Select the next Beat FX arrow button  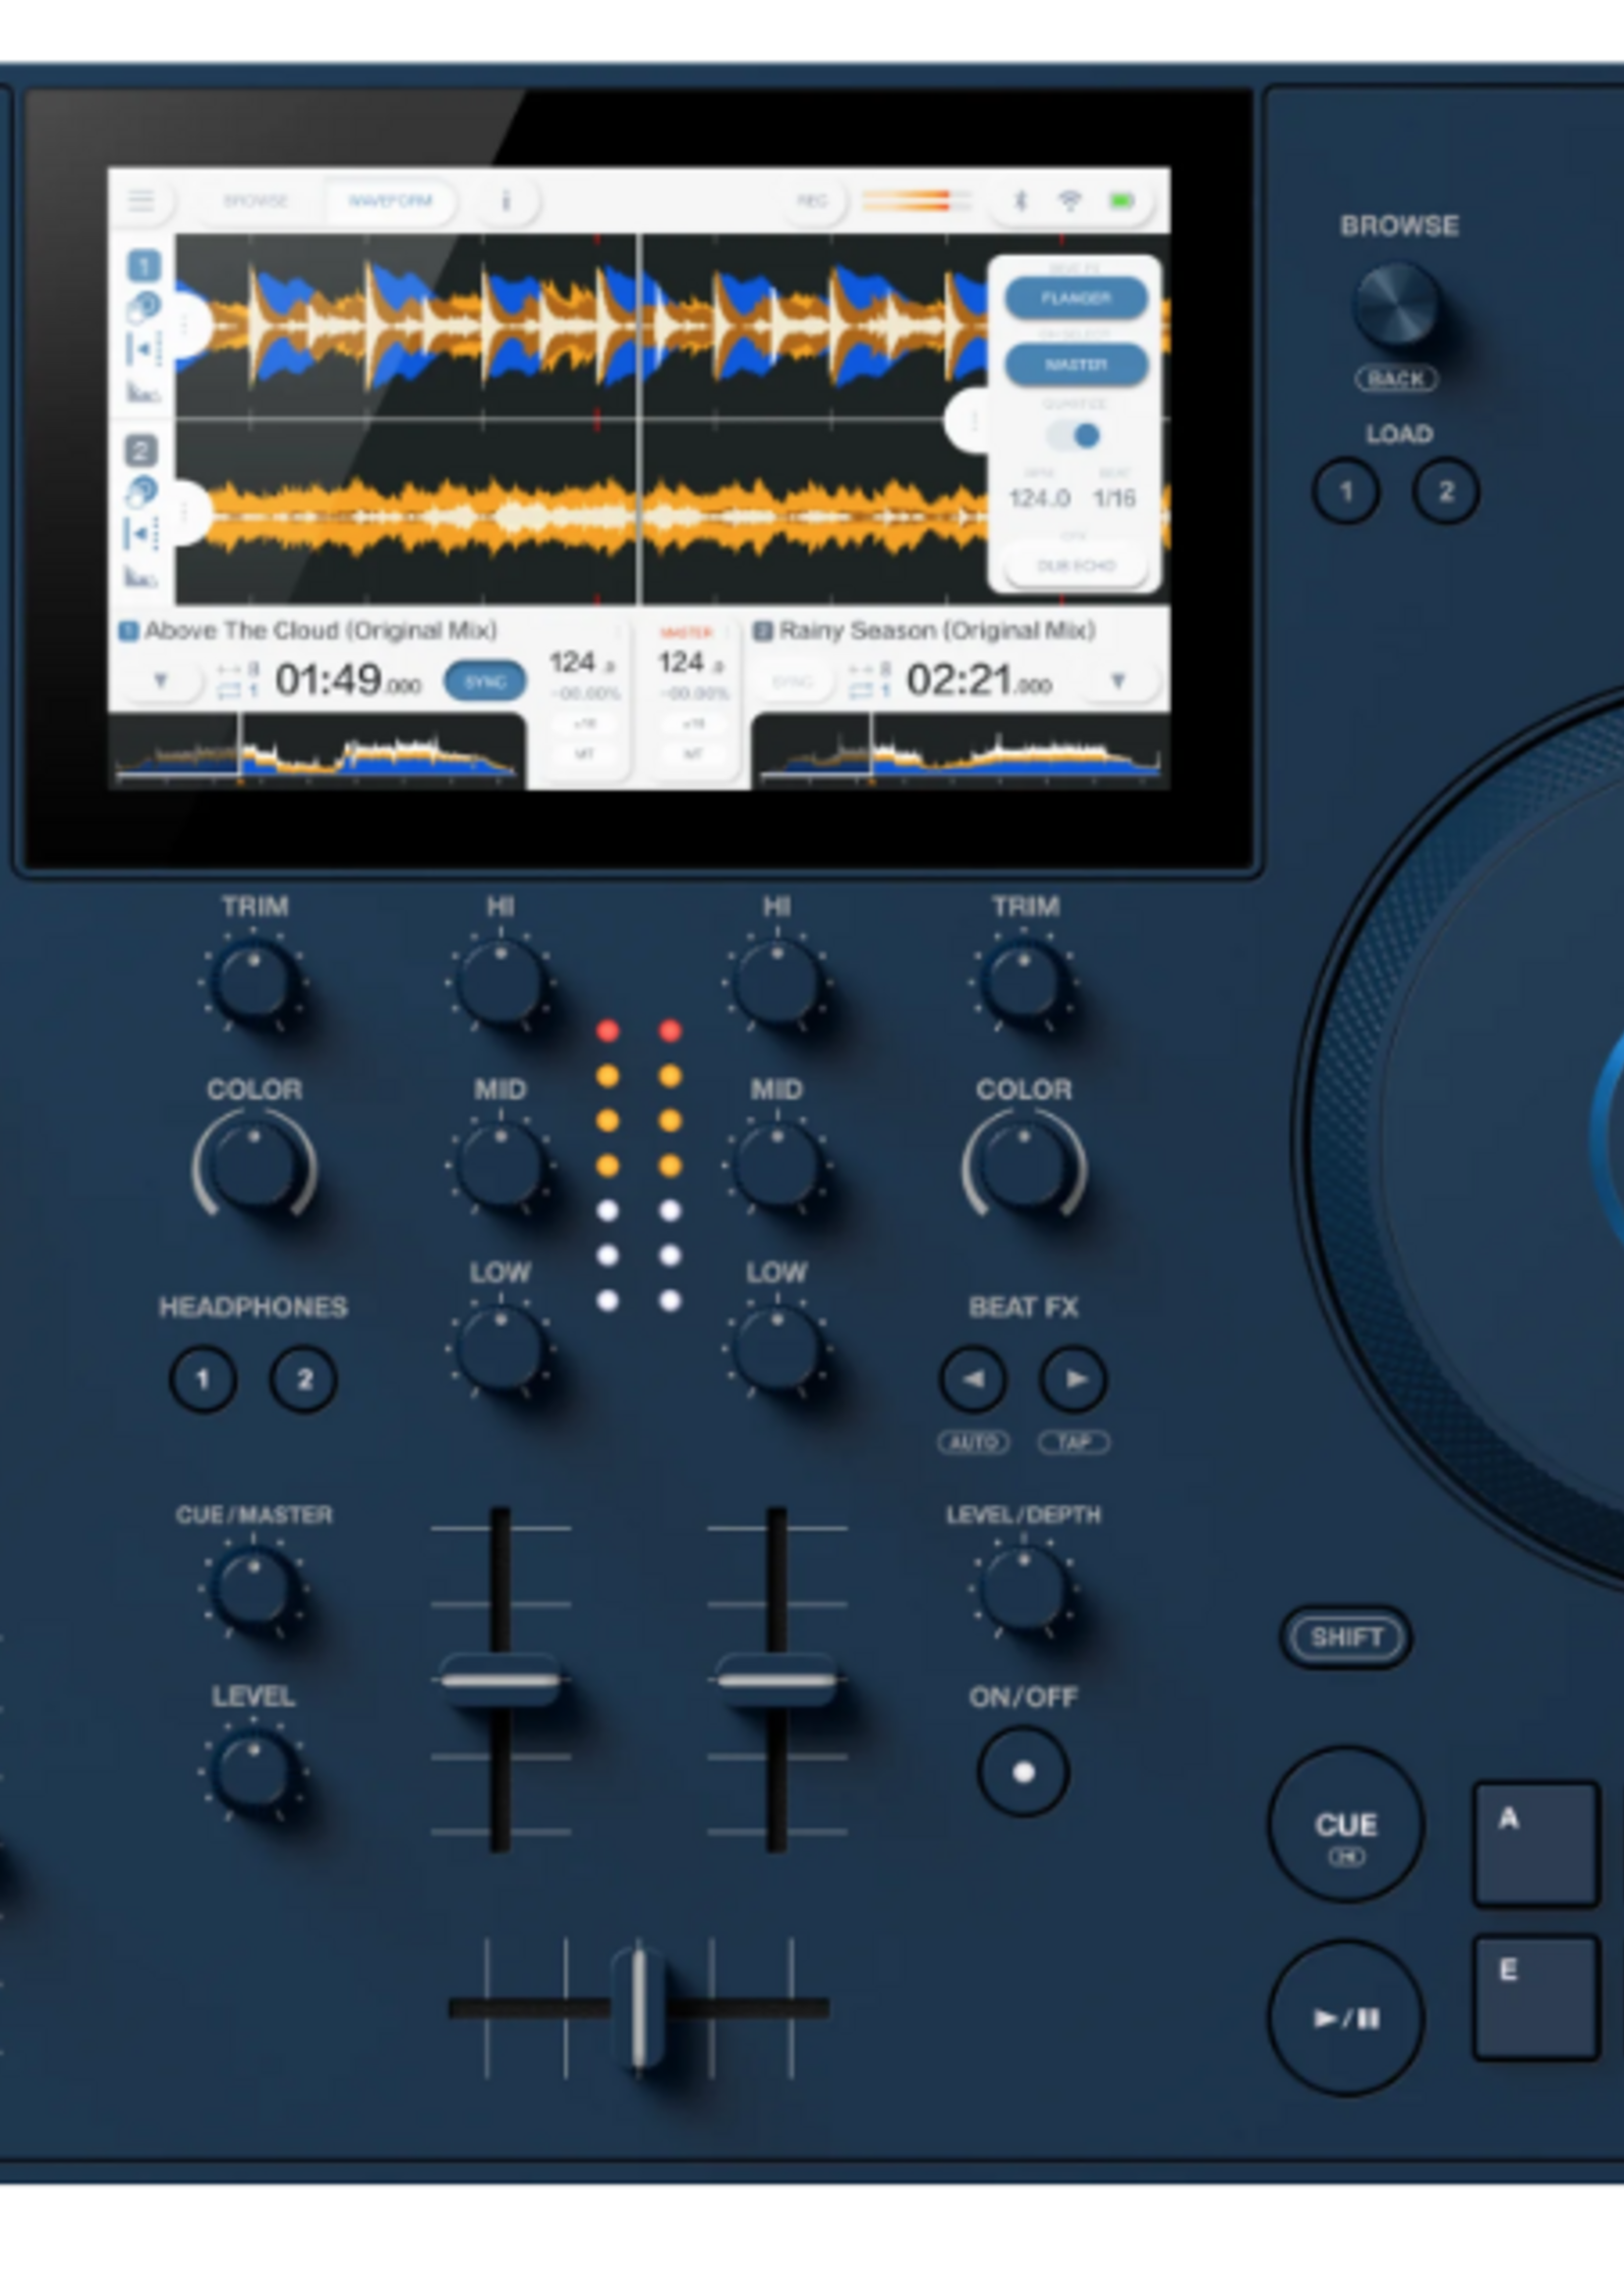pos(1073,1378)
